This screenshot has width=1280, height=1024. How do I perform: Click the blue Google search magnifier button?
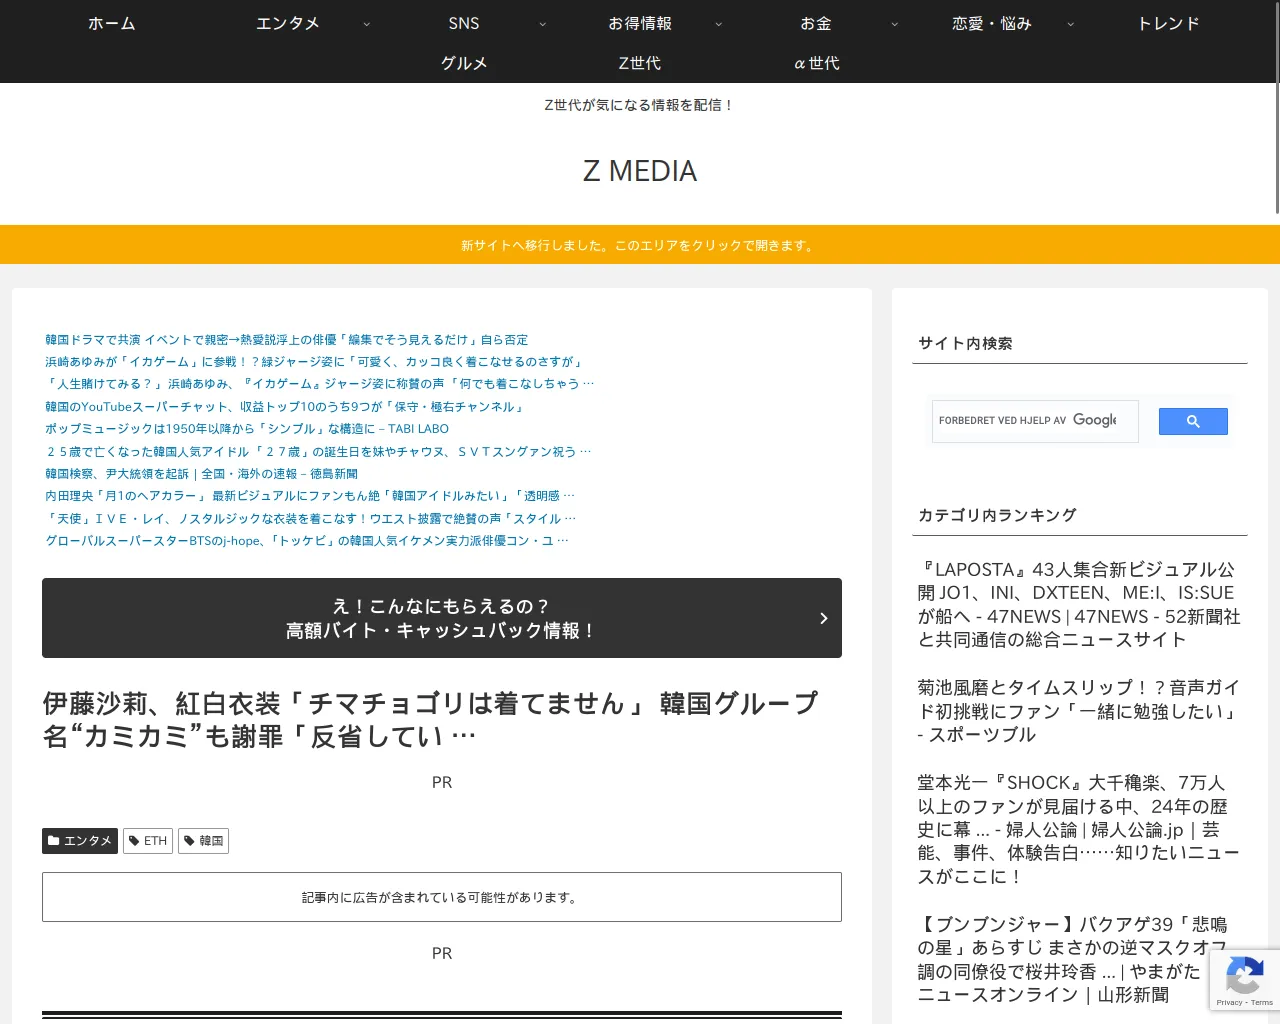[x=1193, y=422]
